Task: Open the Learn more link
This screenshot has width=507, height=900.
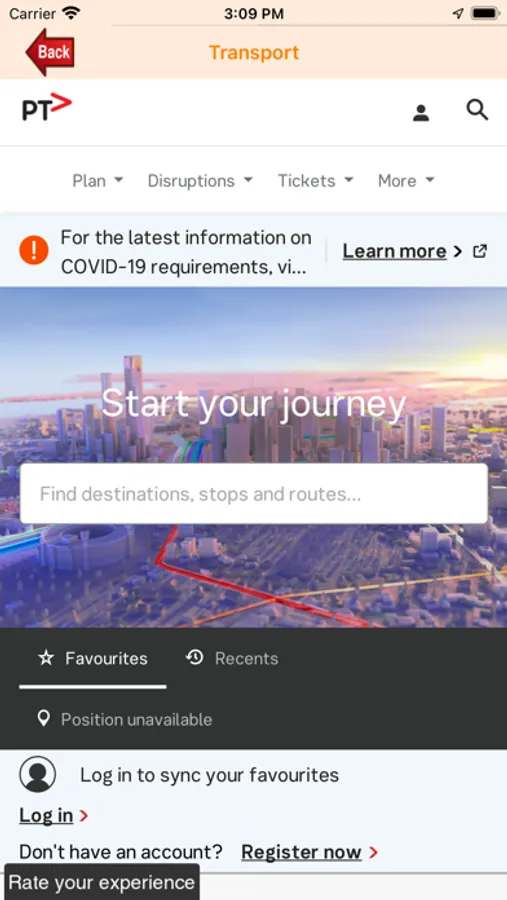Action: [394, 251]
